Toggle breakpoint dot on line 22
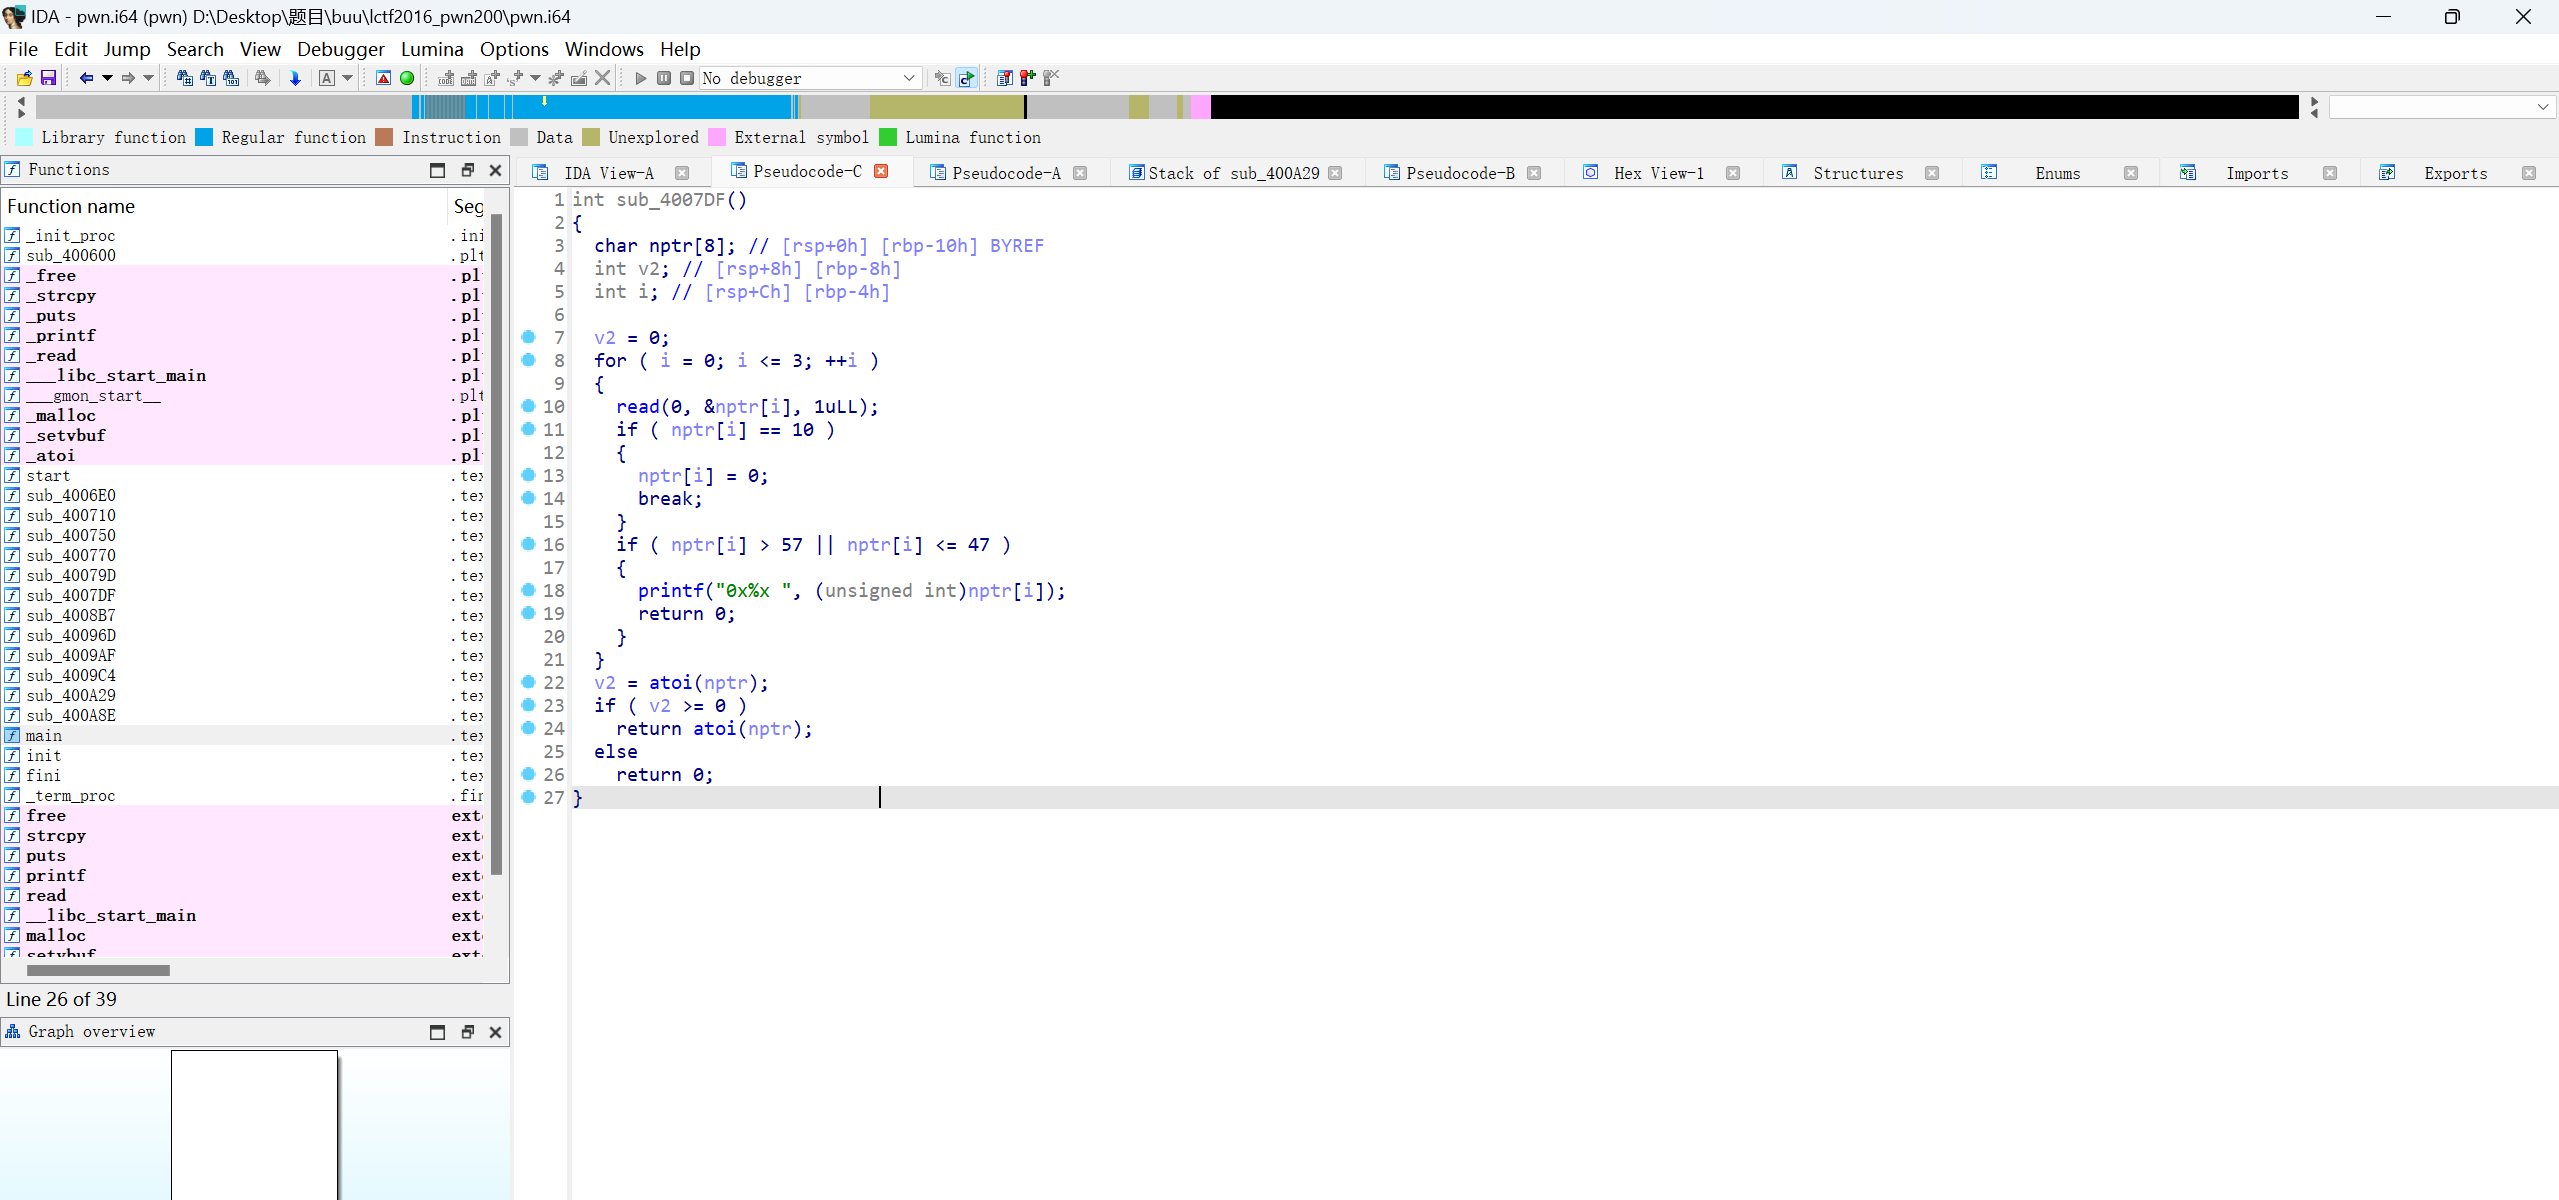Screen dimensions: 2559x1200 pyautogui.click(x=528, y=682)
